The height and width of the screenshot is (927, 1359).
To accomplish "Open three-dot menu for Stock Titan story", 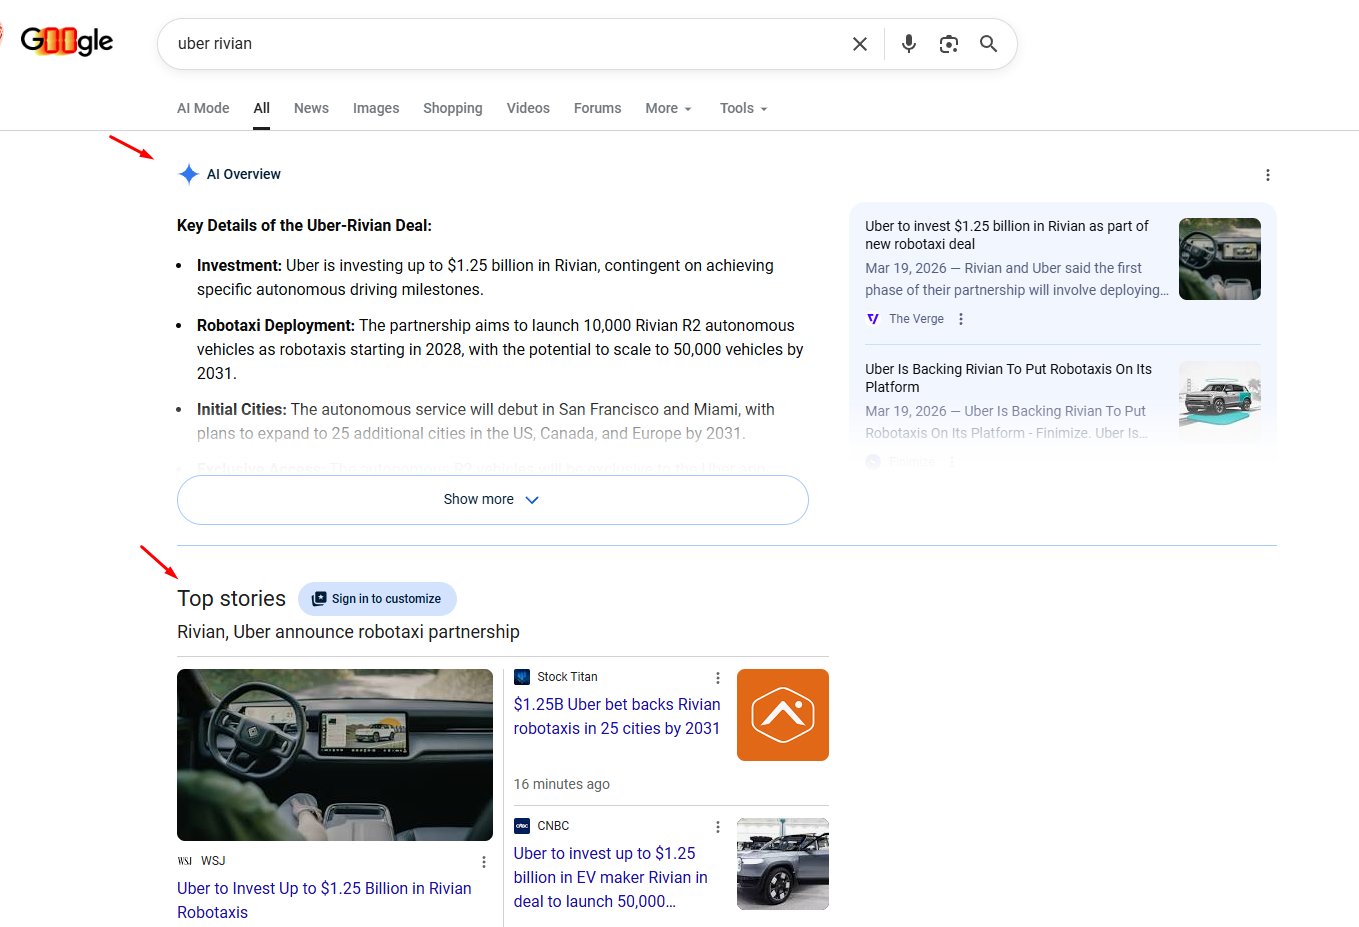I will (x=717, y=678).
